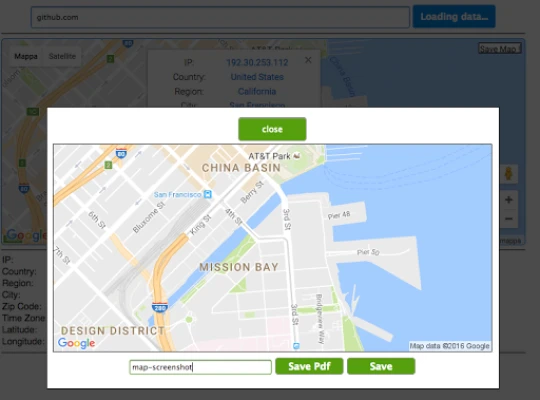Image resolution: width=540 pixels, height=400 pixels.
Task: Zoom in with the plus button
Action: click(509, 200)
